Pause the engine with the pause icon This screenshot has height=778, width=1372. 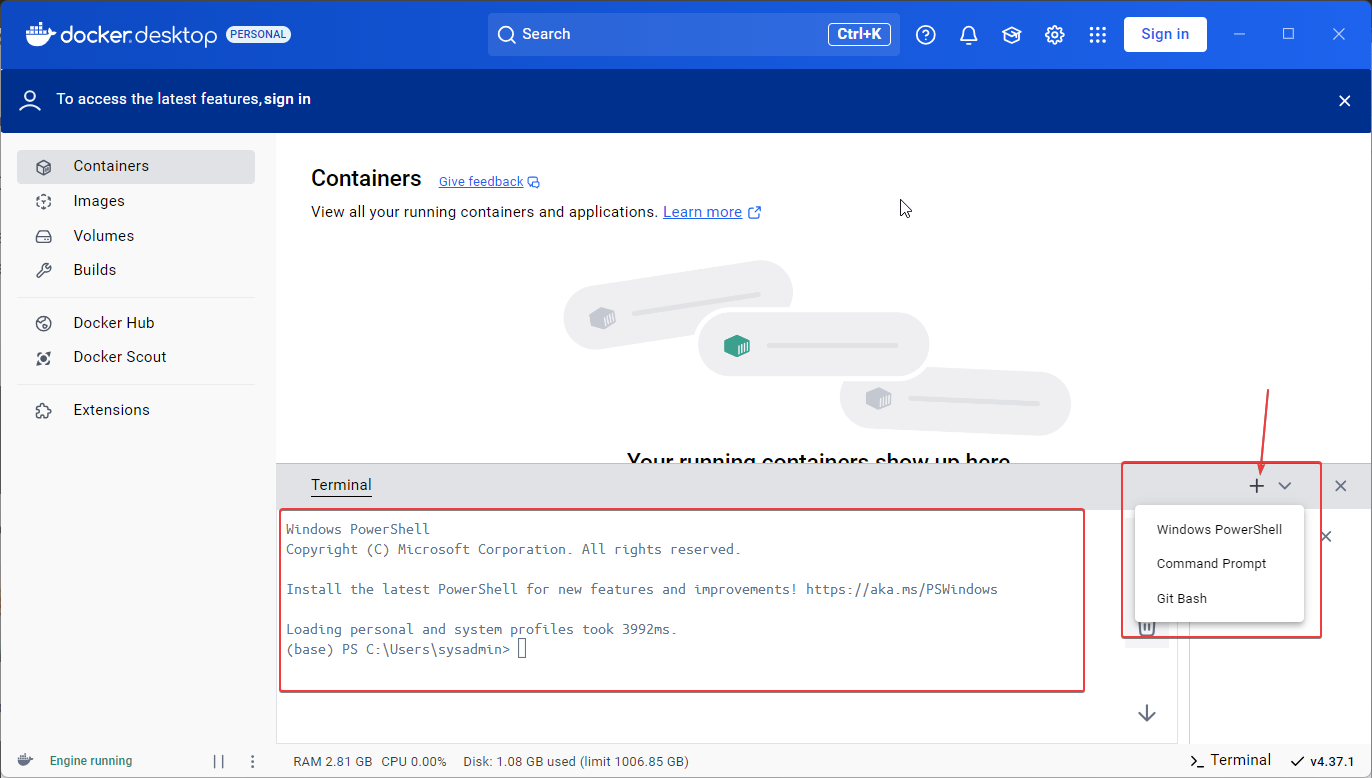218,761
